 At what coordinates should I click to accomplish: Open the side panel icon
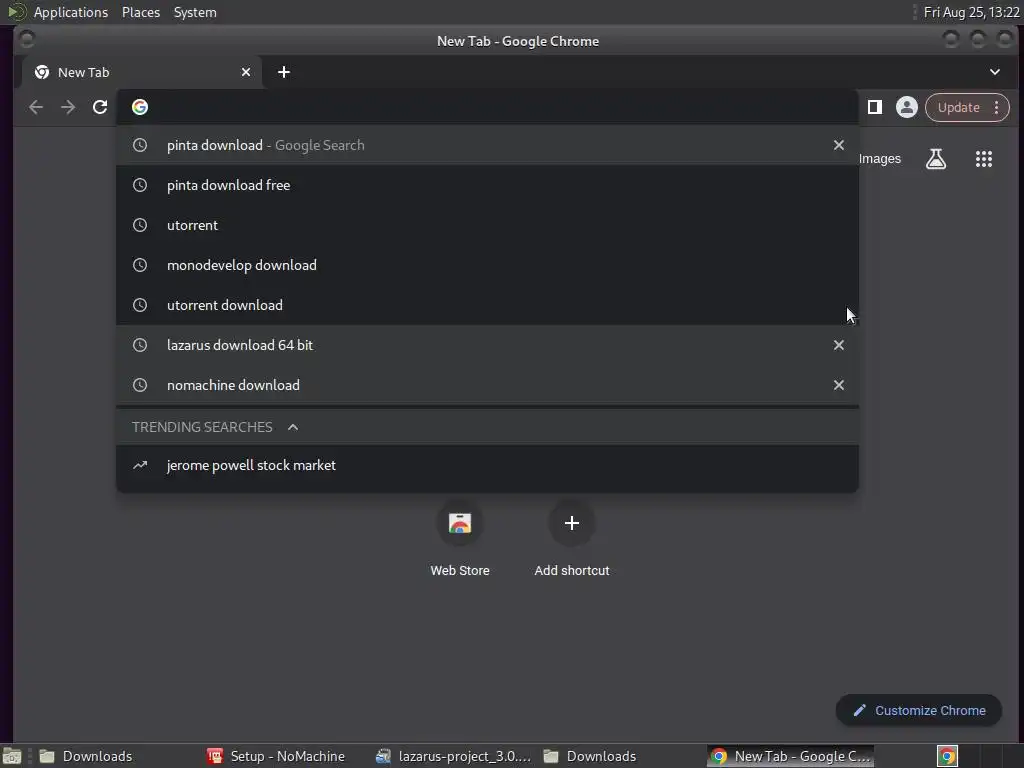coord(874,107)
